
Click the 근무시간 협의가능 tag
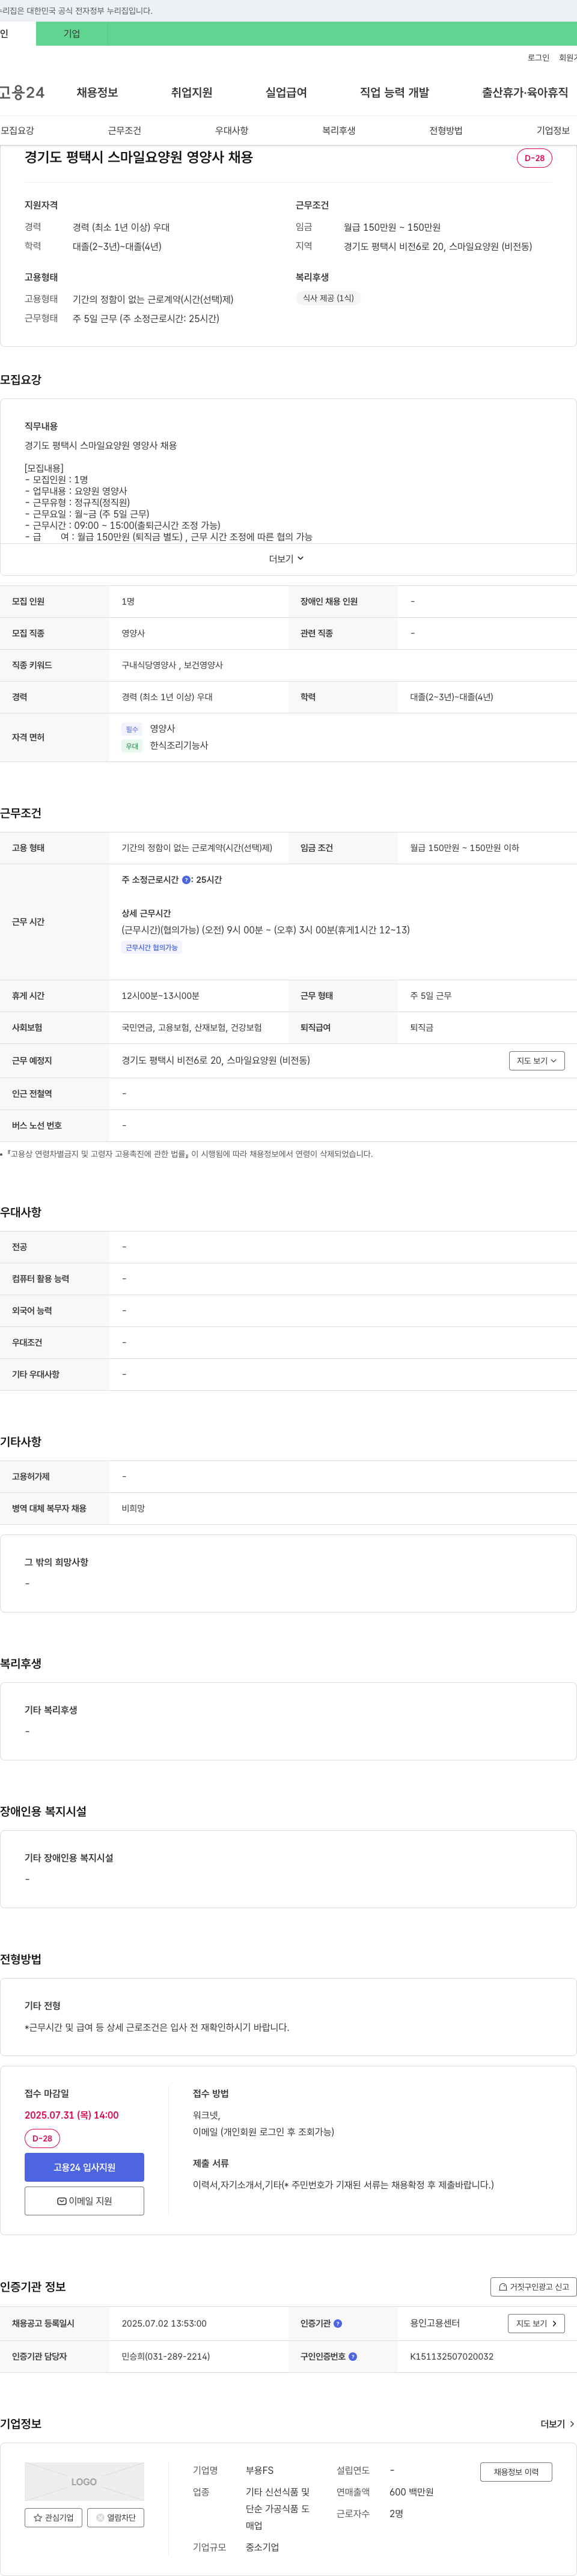coord(151,948)
